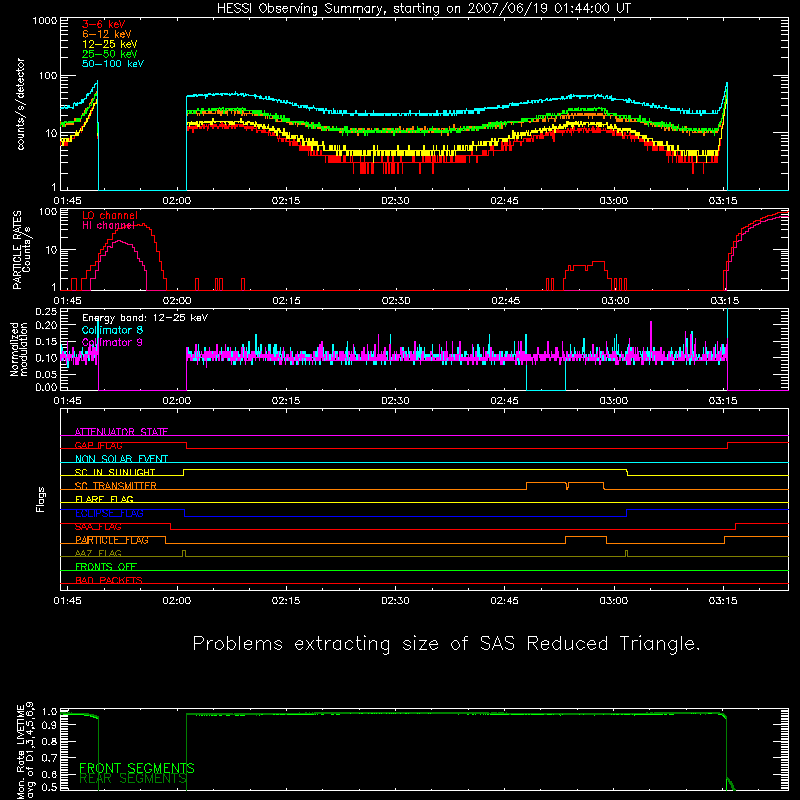Select the Collimator 8 legend label

[x=112, y=330]
